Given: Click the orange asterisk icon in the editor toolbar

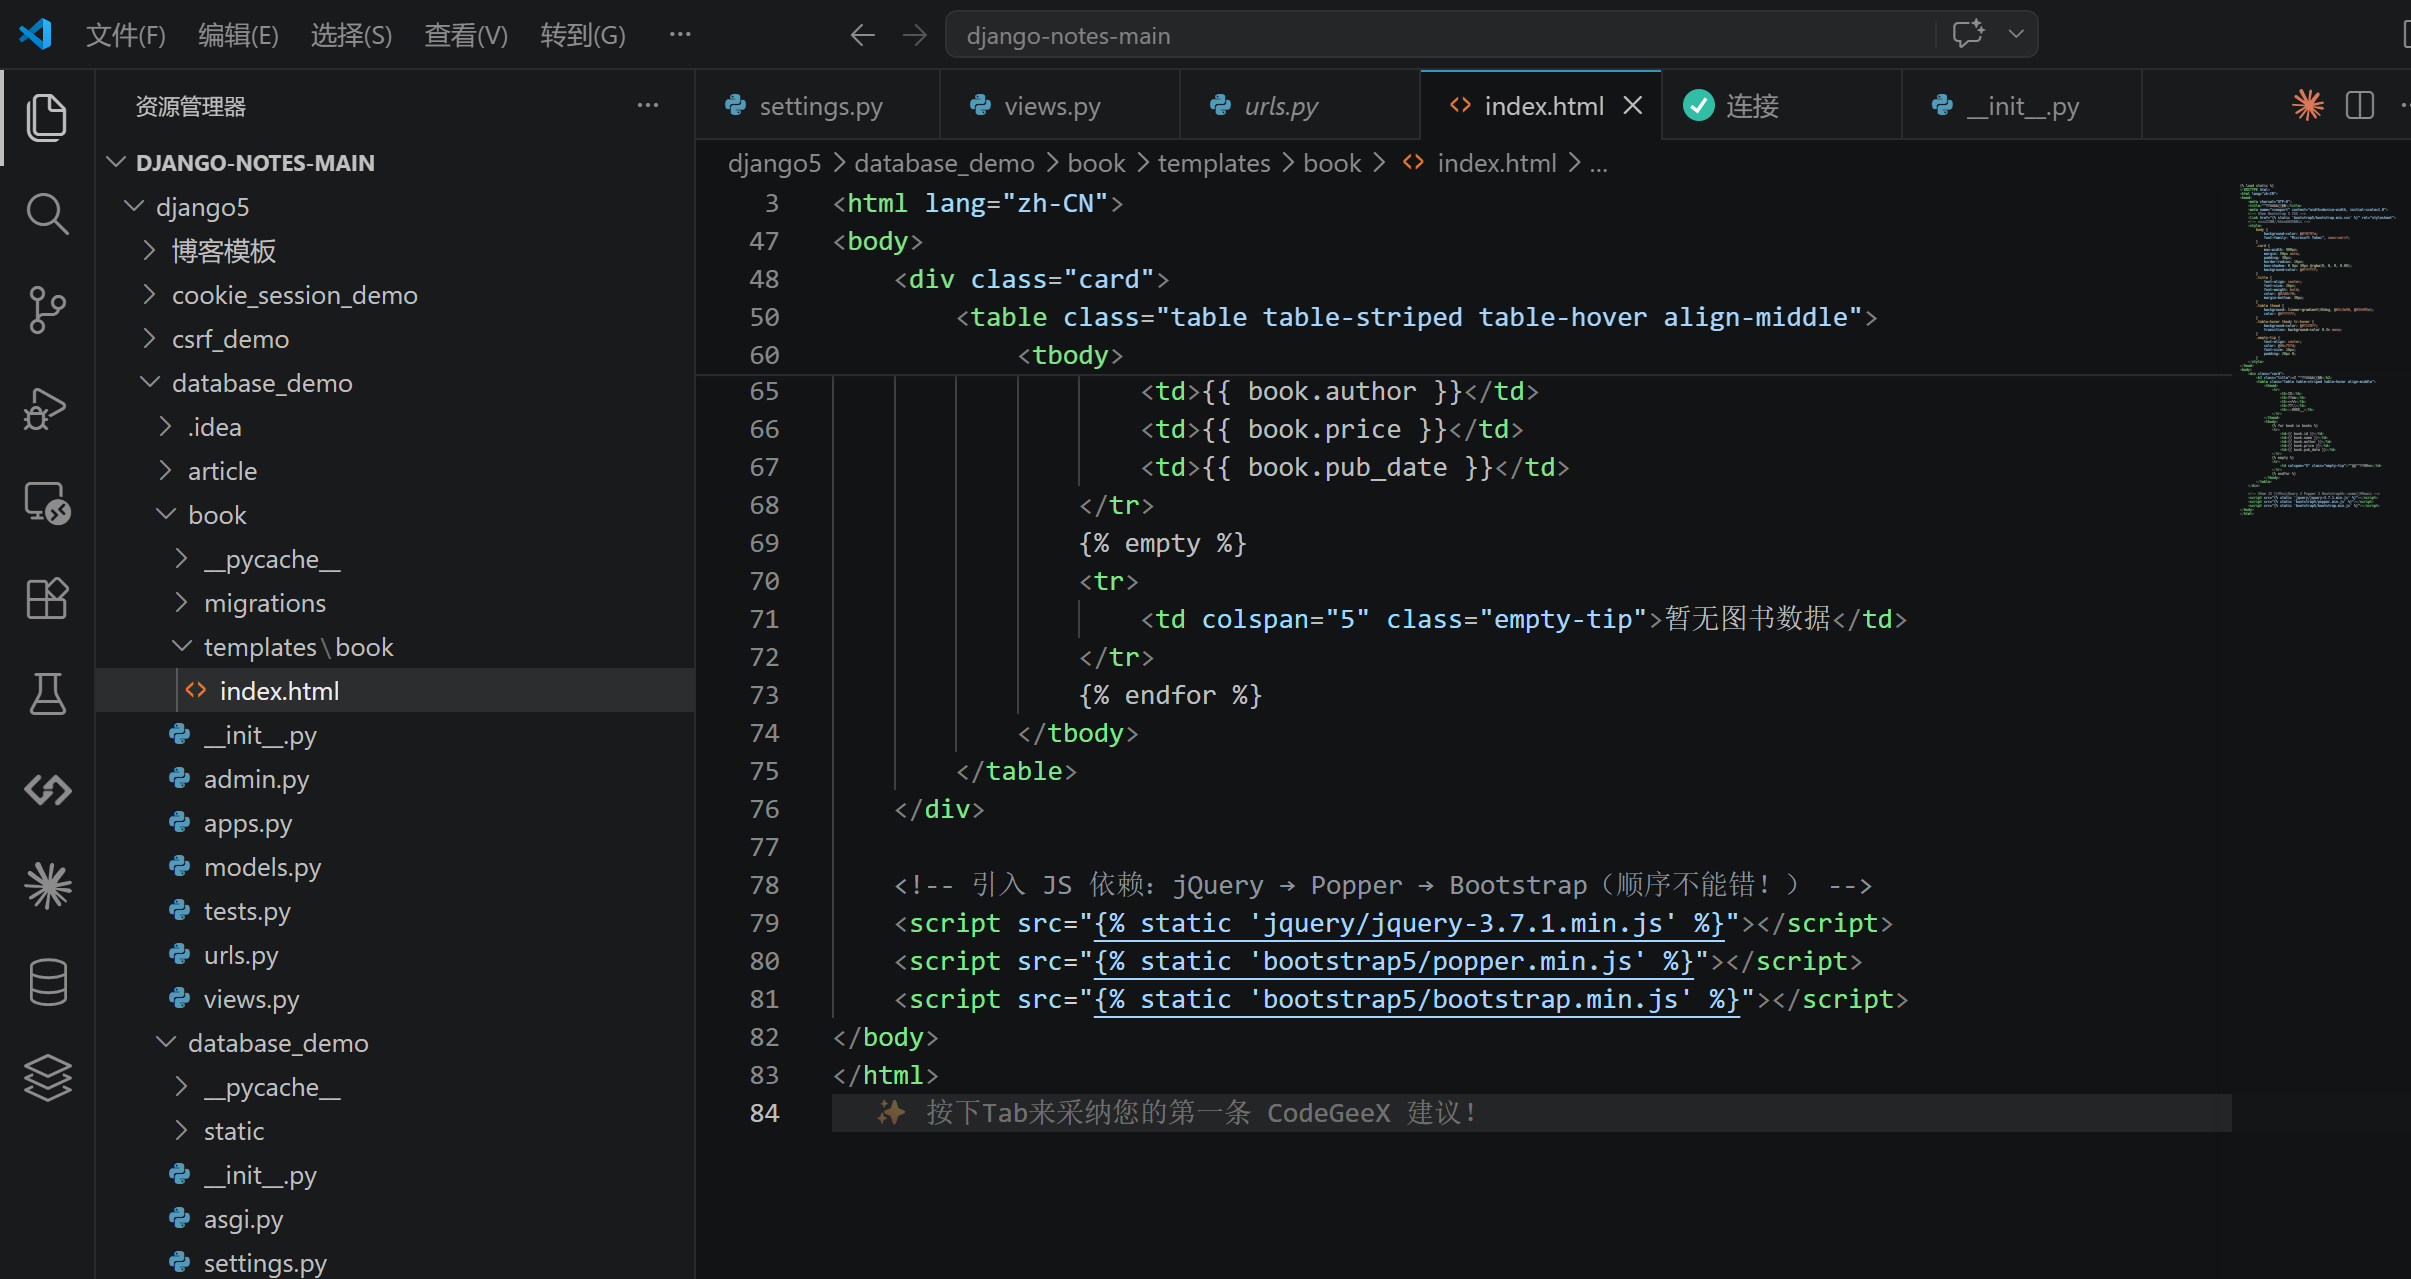Looking at the screenshot, I should coord(2307,105).
